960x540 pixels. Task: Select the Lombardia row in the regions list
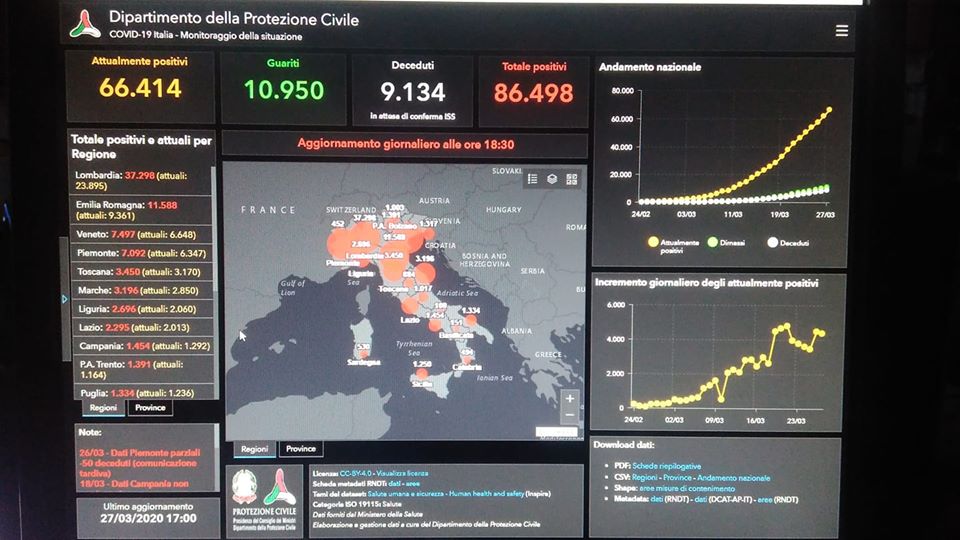(142, 180)
